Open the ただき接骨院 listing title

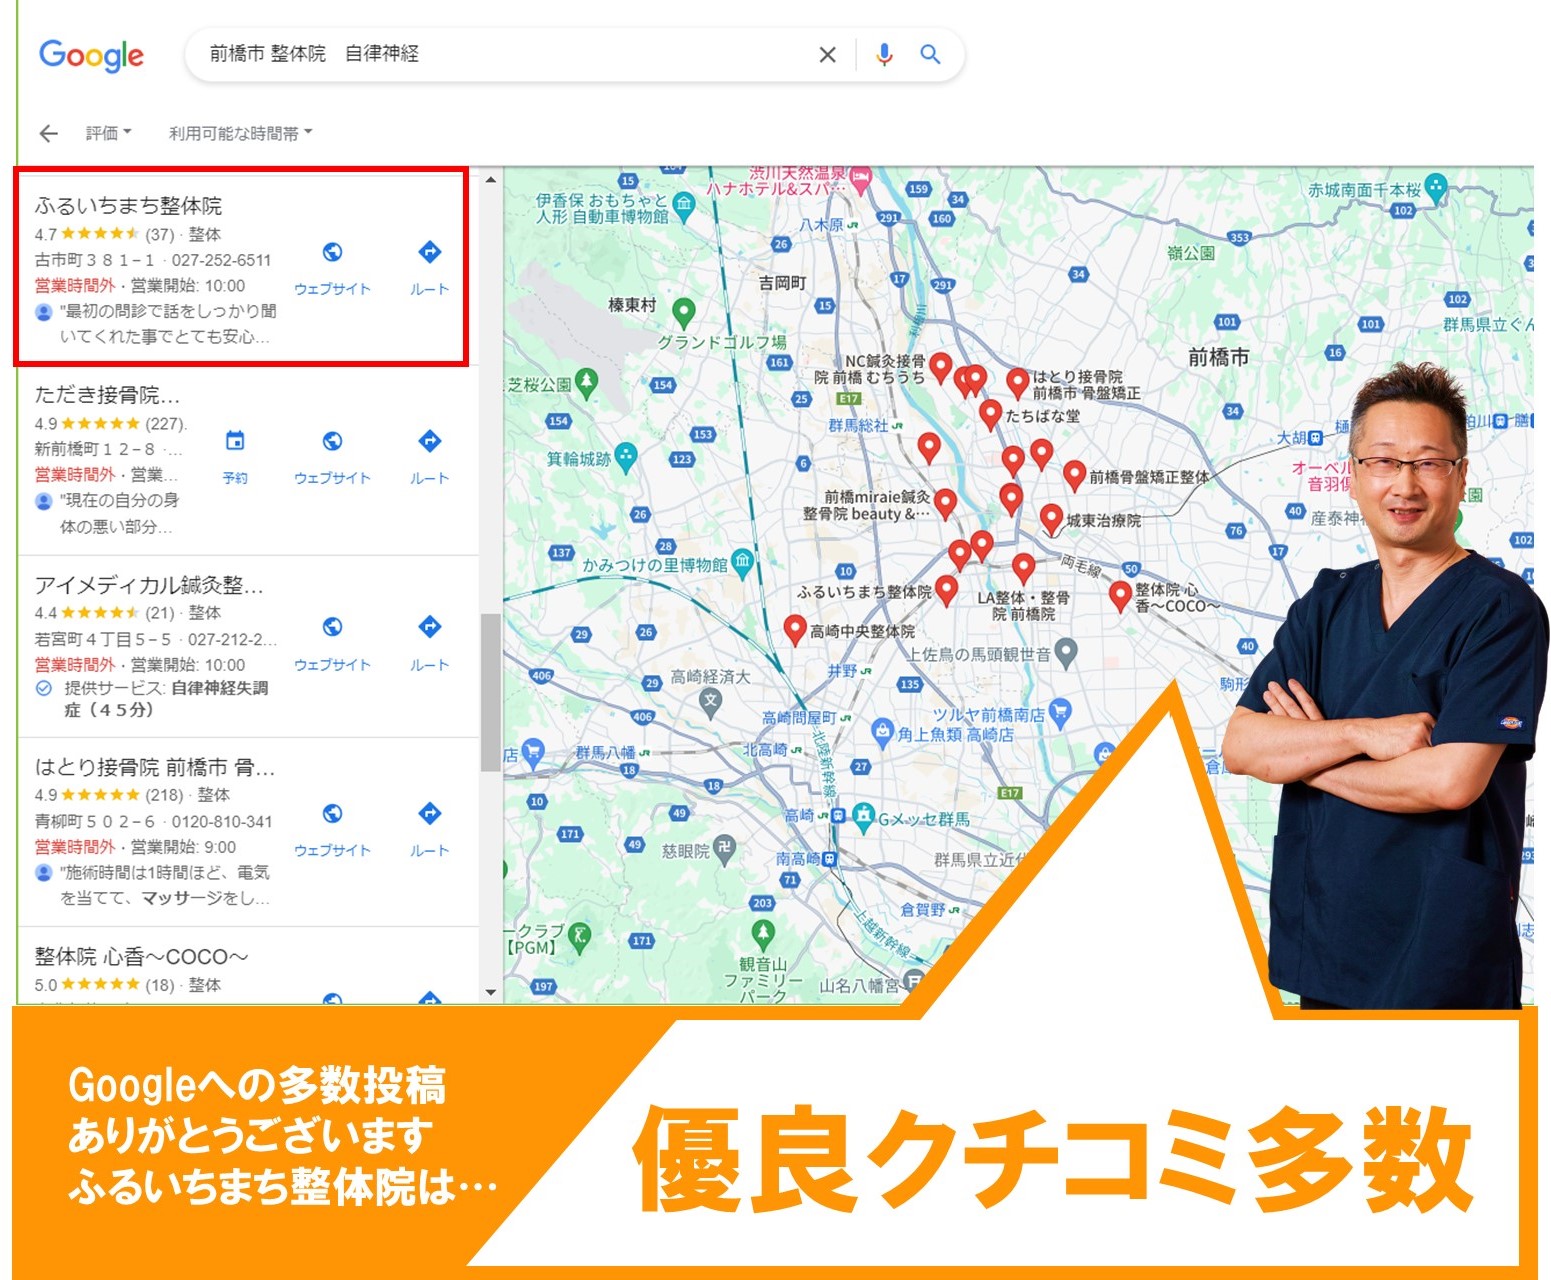point(107,395)
